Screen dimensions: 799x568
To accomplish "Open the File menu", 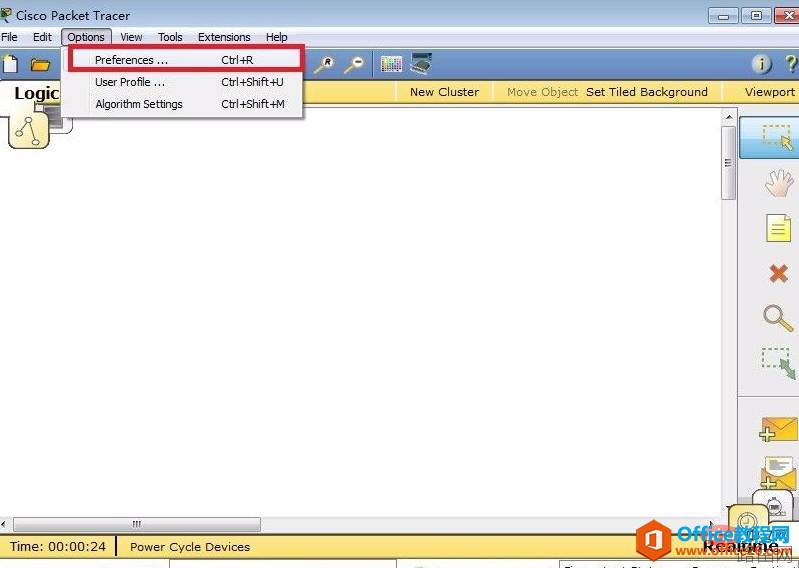I will point(9,37).
